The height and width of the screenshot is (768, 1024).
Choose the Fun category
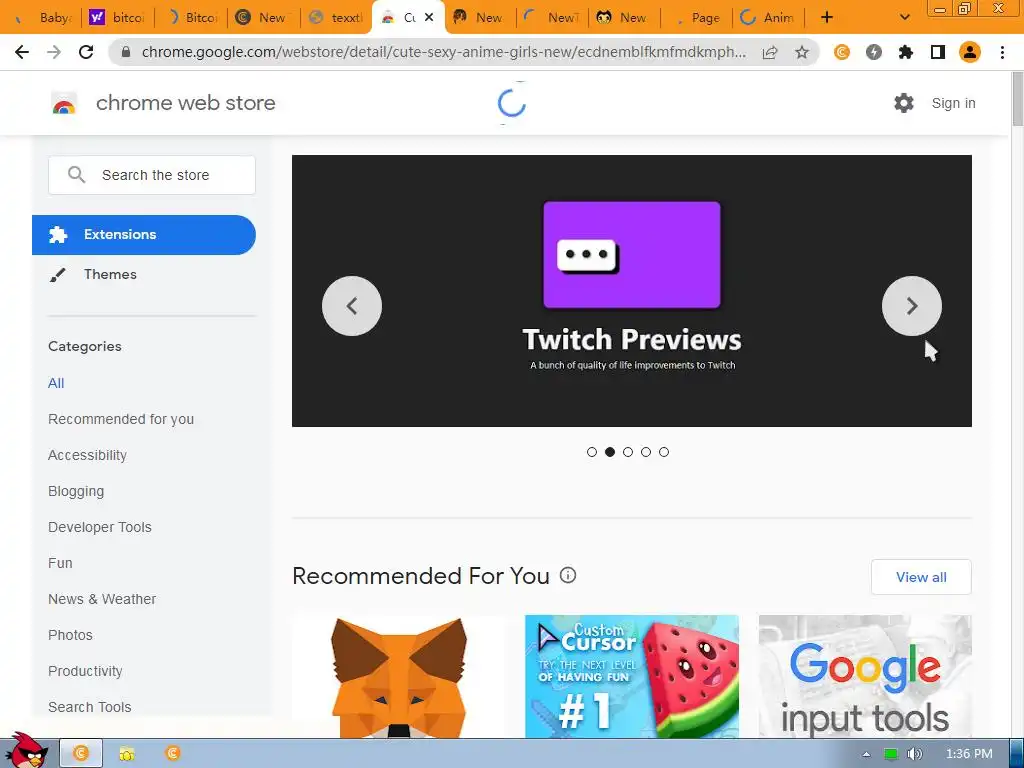pyautogui.click(x=60, y=563)
